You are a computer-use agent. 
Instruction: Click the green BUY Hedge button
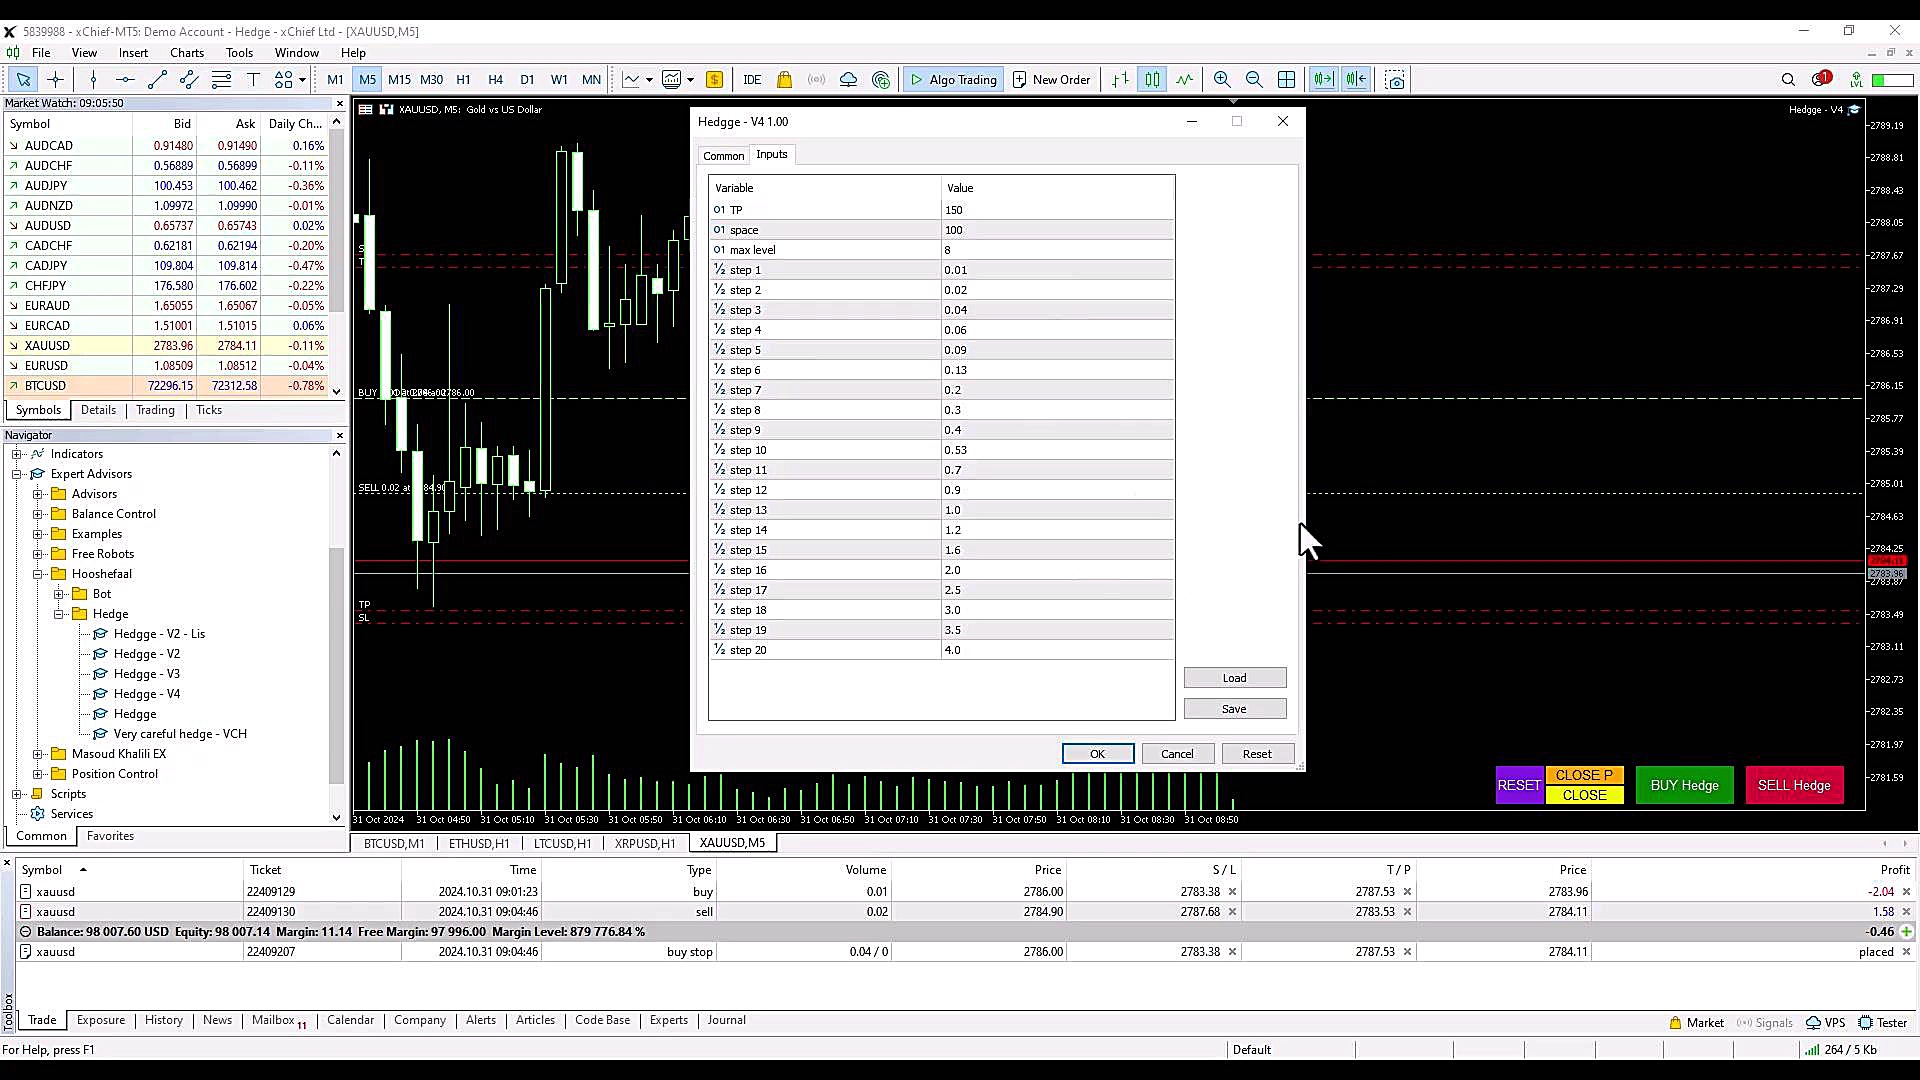1684,785
